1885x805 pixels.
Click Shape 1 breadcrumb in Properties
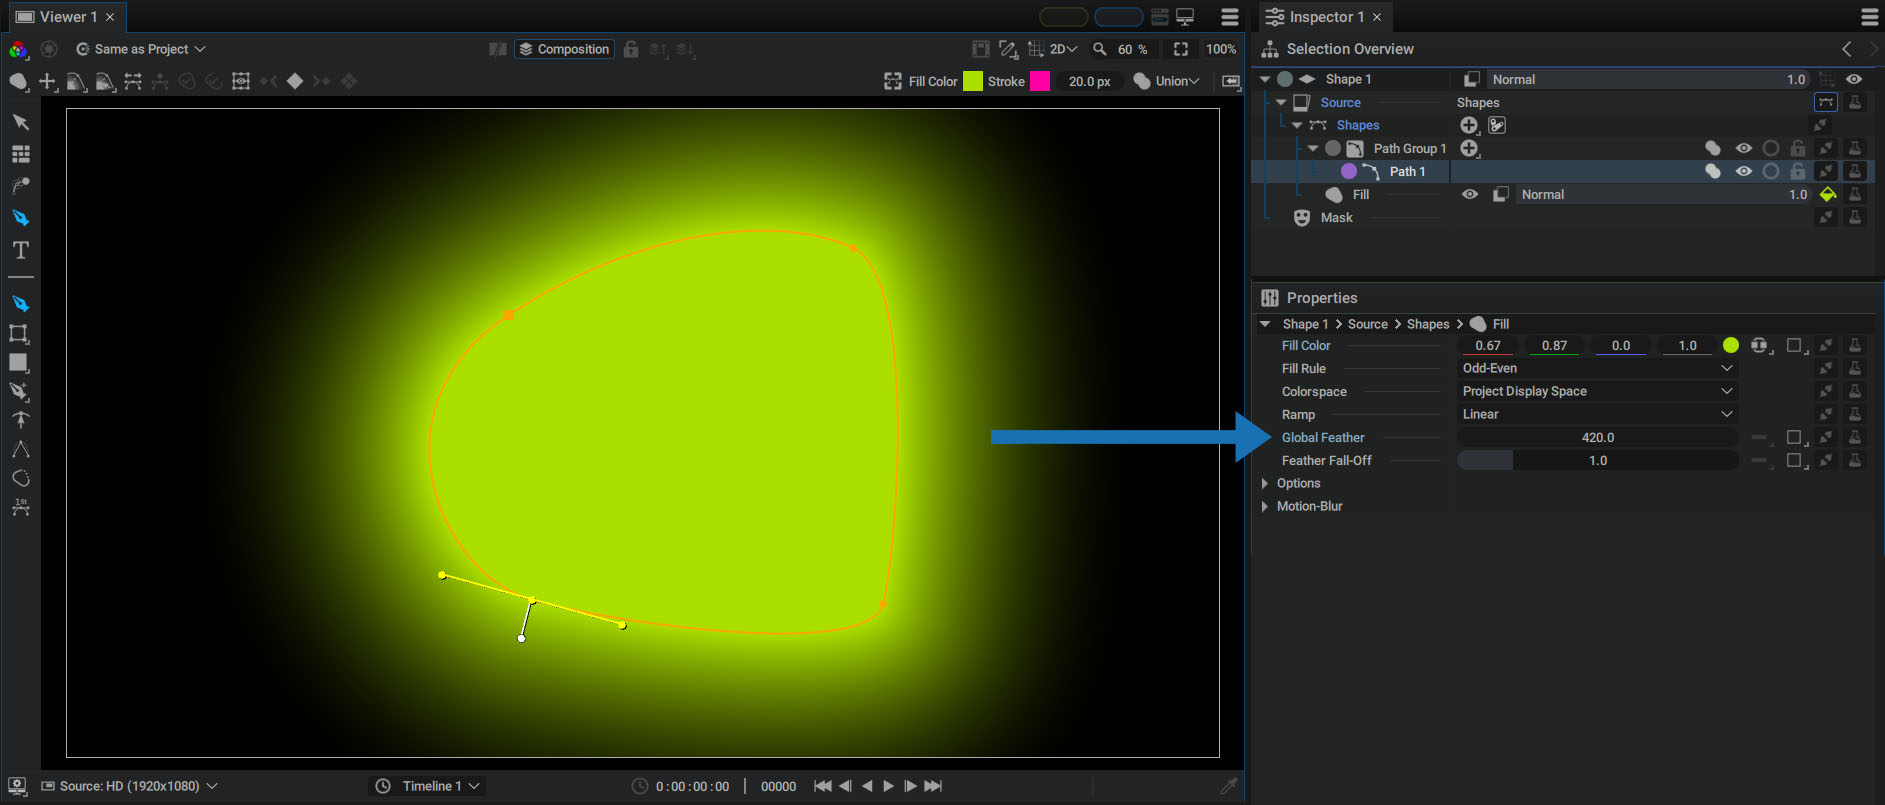(1305, 324)
